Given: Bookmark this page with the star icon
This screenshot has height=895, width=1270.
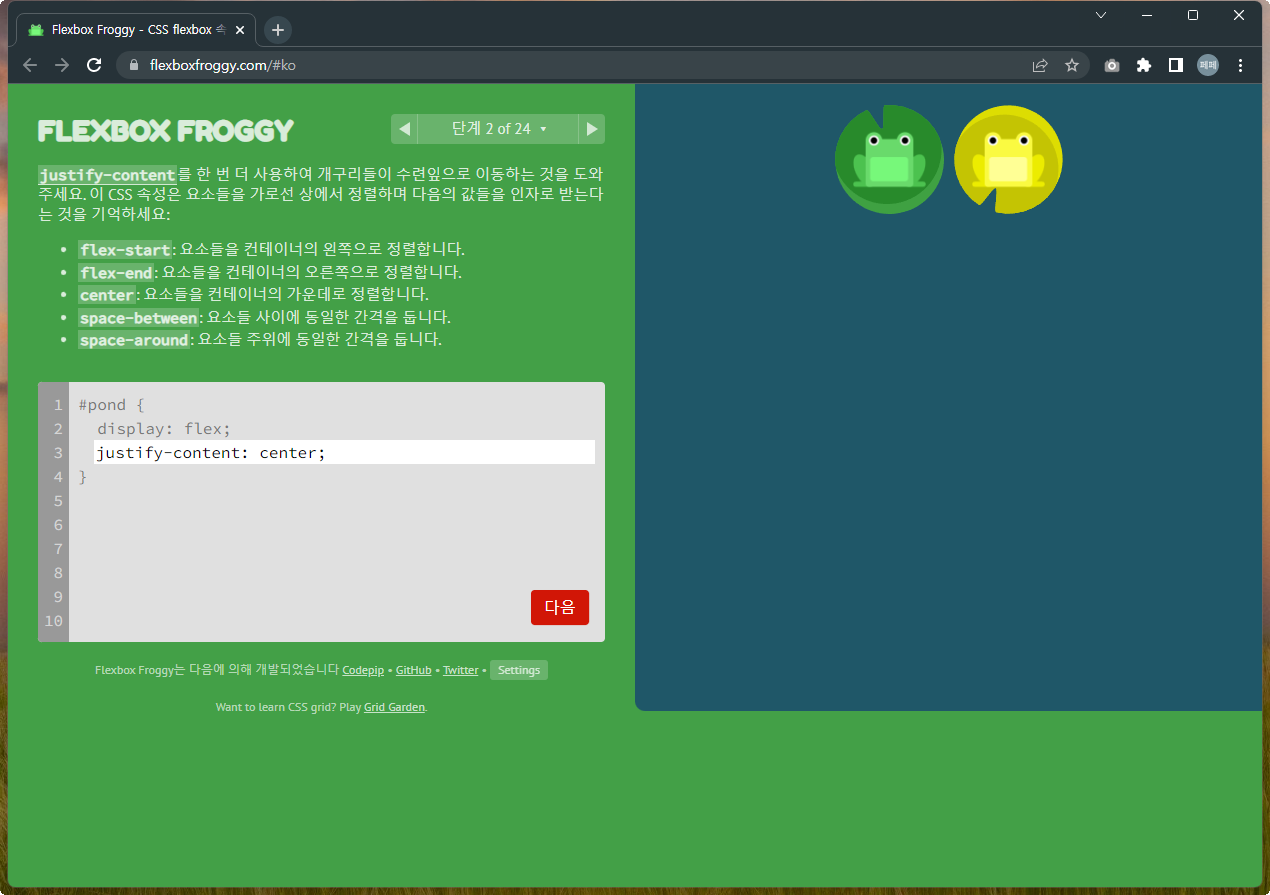Looking at the screenshot, I should 1072,65.
